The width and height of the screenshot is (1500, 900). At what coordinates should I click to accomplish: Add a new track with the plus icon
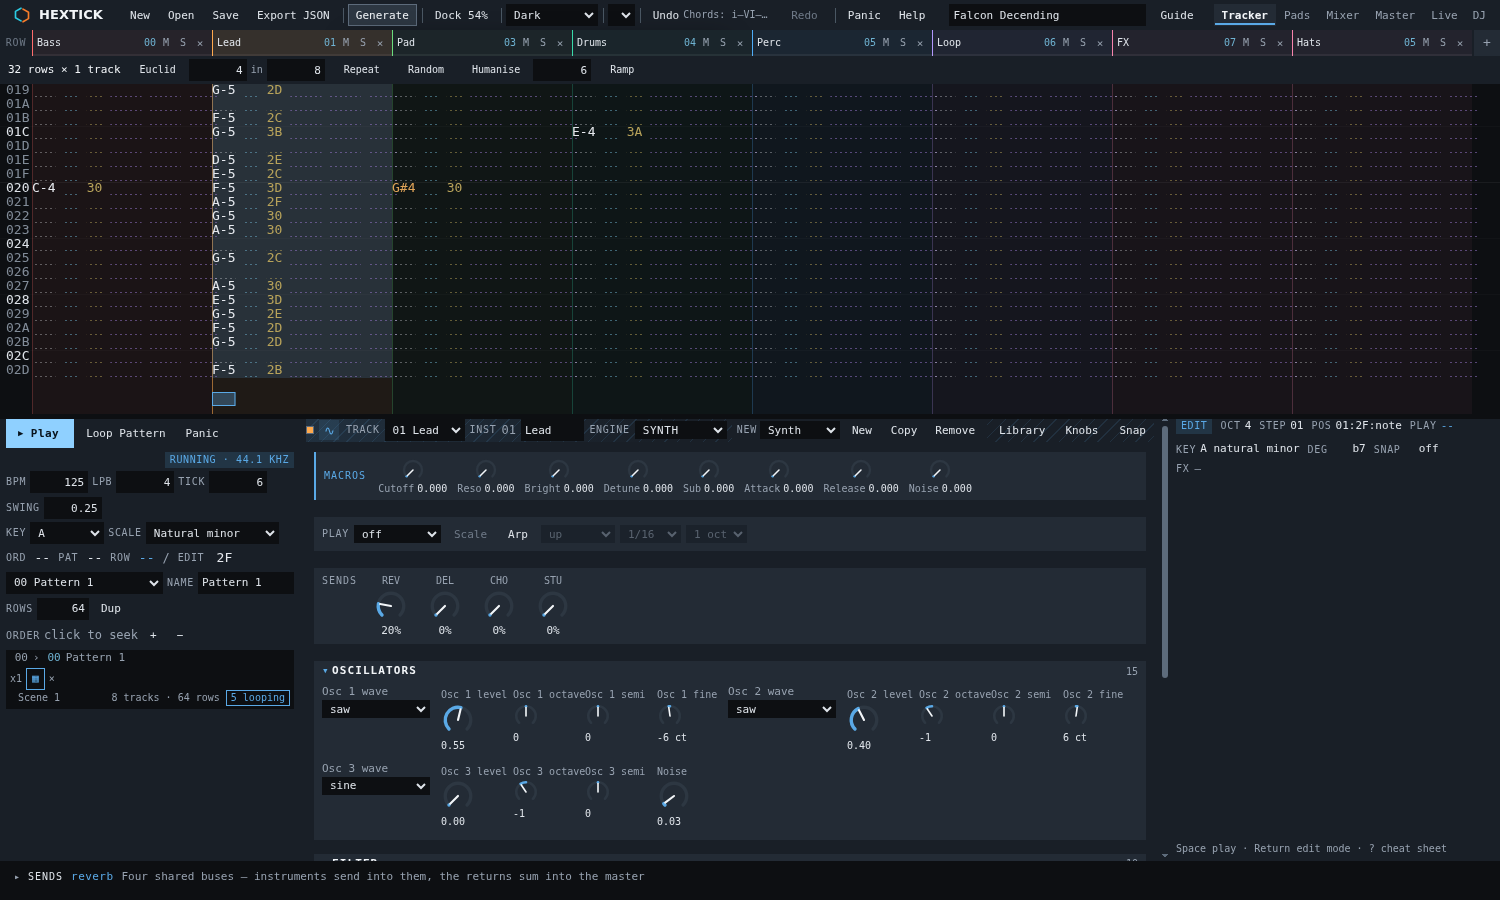1486,43
